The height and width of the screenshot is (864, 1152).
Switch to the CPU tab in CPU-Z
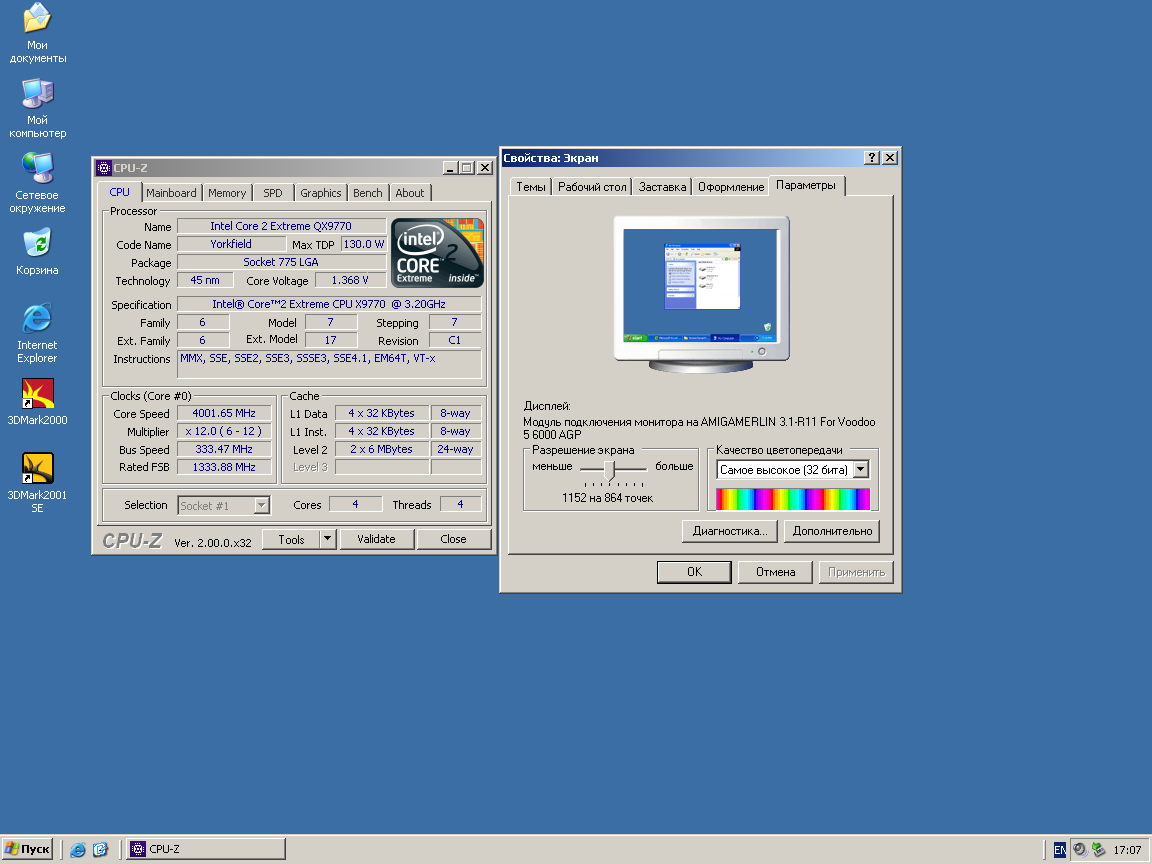coord(119,192)
